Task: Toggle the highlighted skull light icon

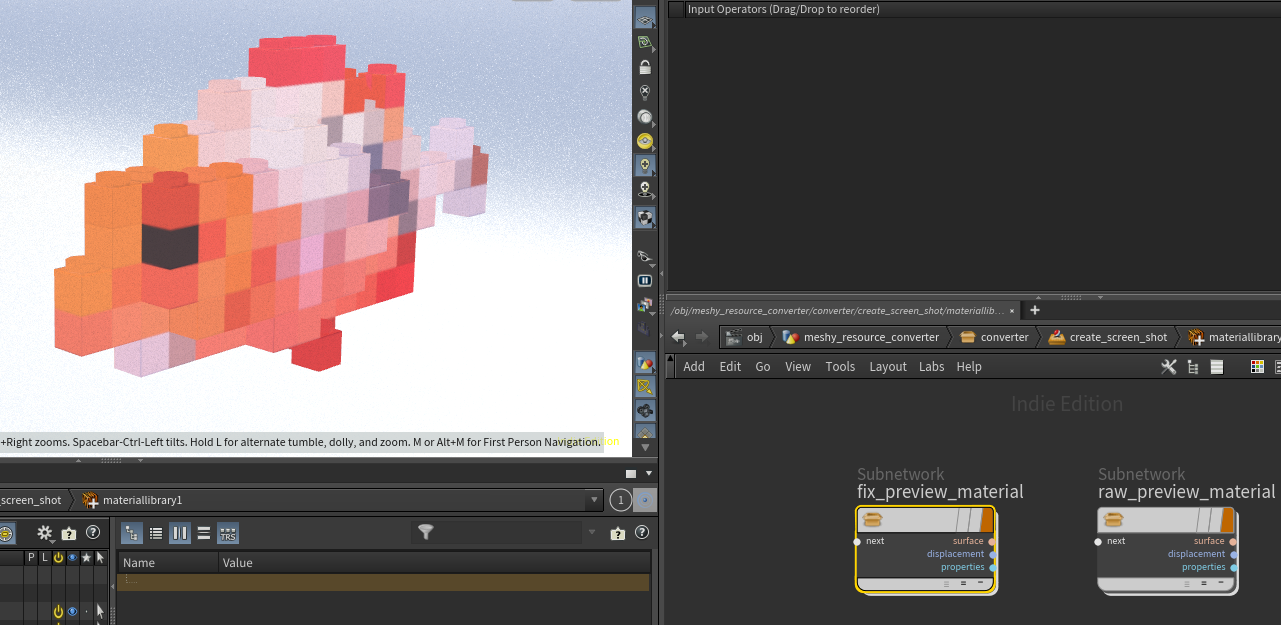Action: (645, 165)
